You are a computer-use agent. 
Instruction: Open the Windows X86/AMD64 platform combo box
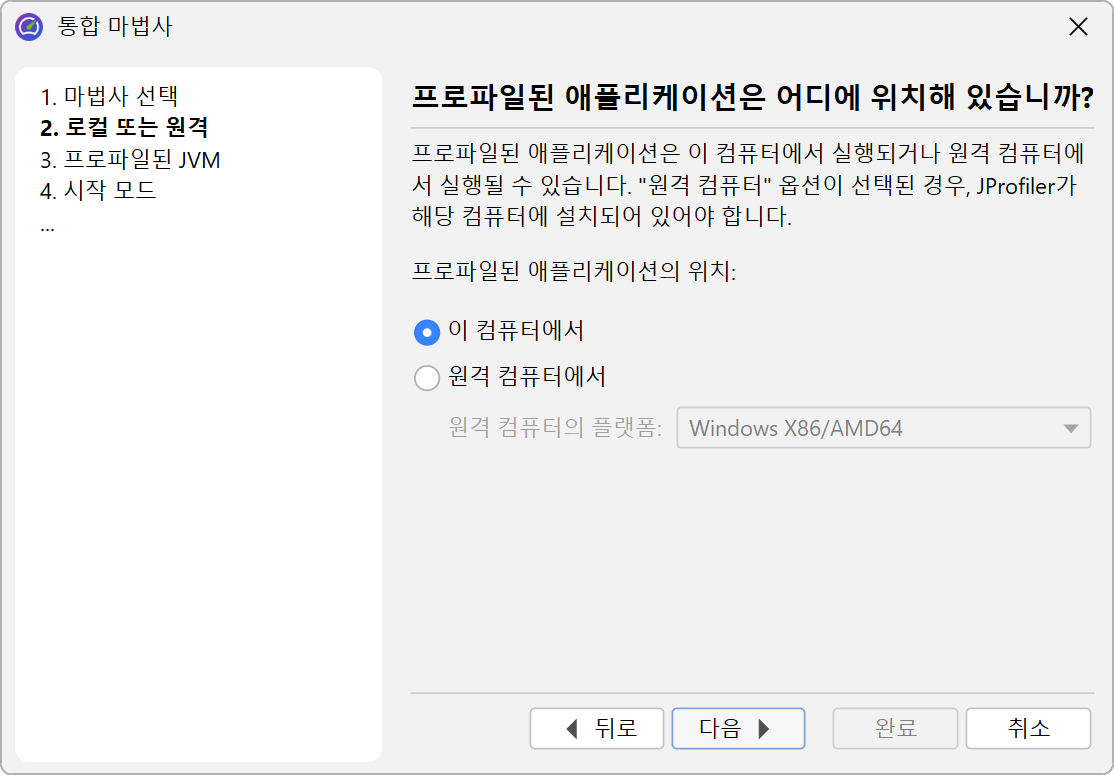pyautogui.click(x=883, y=428)
